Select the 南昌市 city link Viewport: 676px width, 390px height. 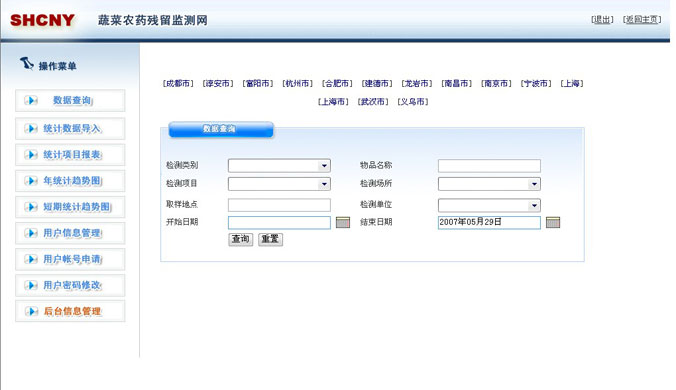456,84
